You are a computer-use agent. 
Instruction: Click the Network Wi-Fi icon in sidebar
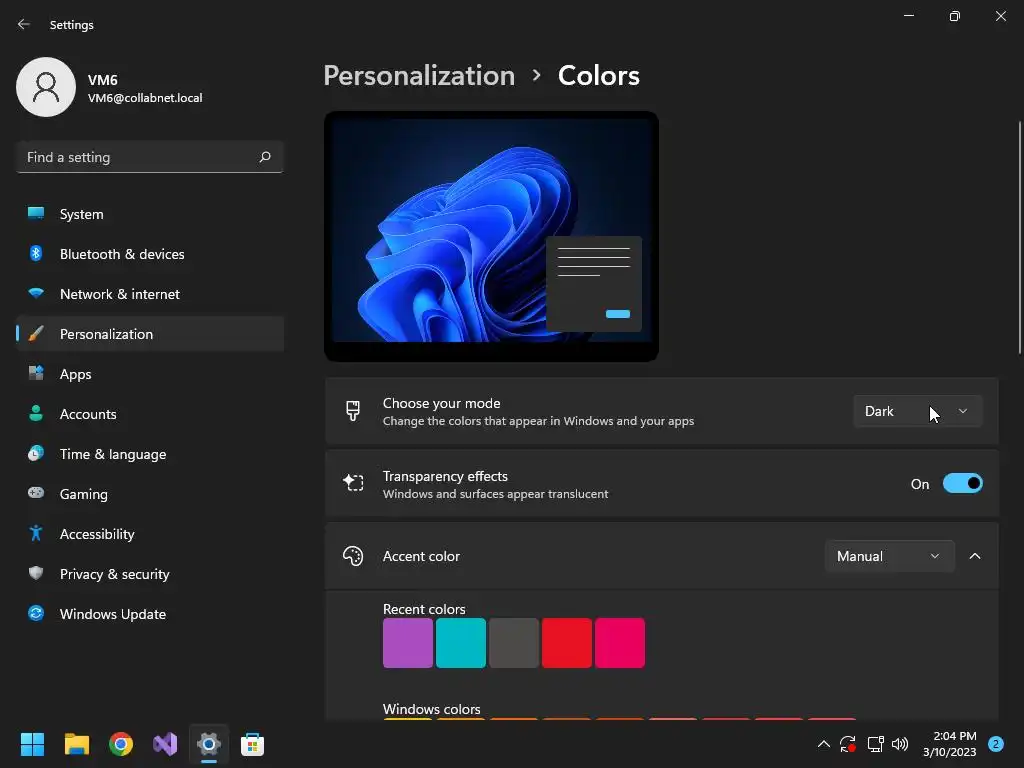tap(36, 293)
